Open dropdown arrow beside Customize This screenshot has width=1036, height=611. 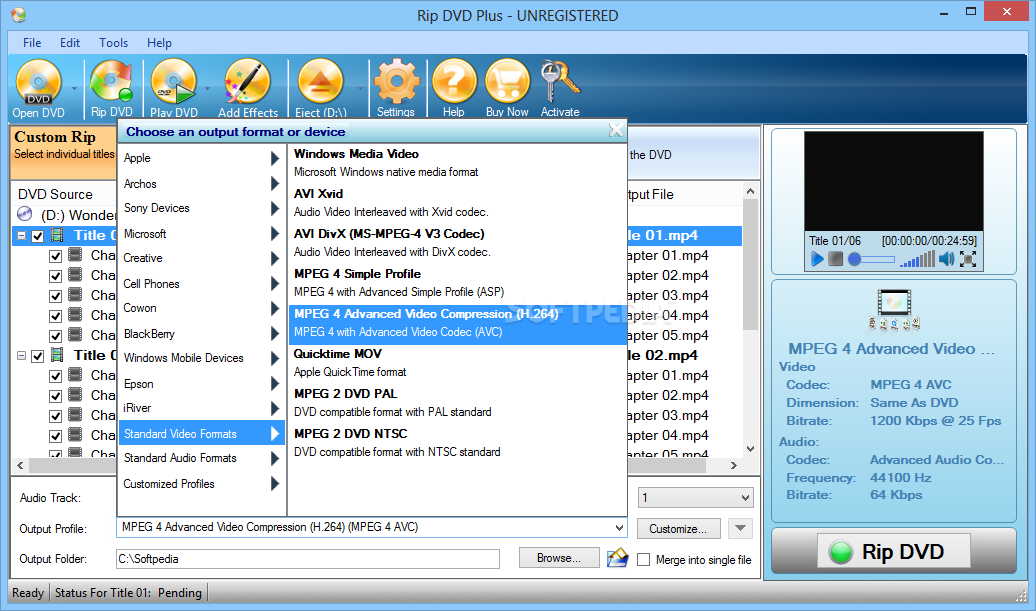tap(741, 528)
